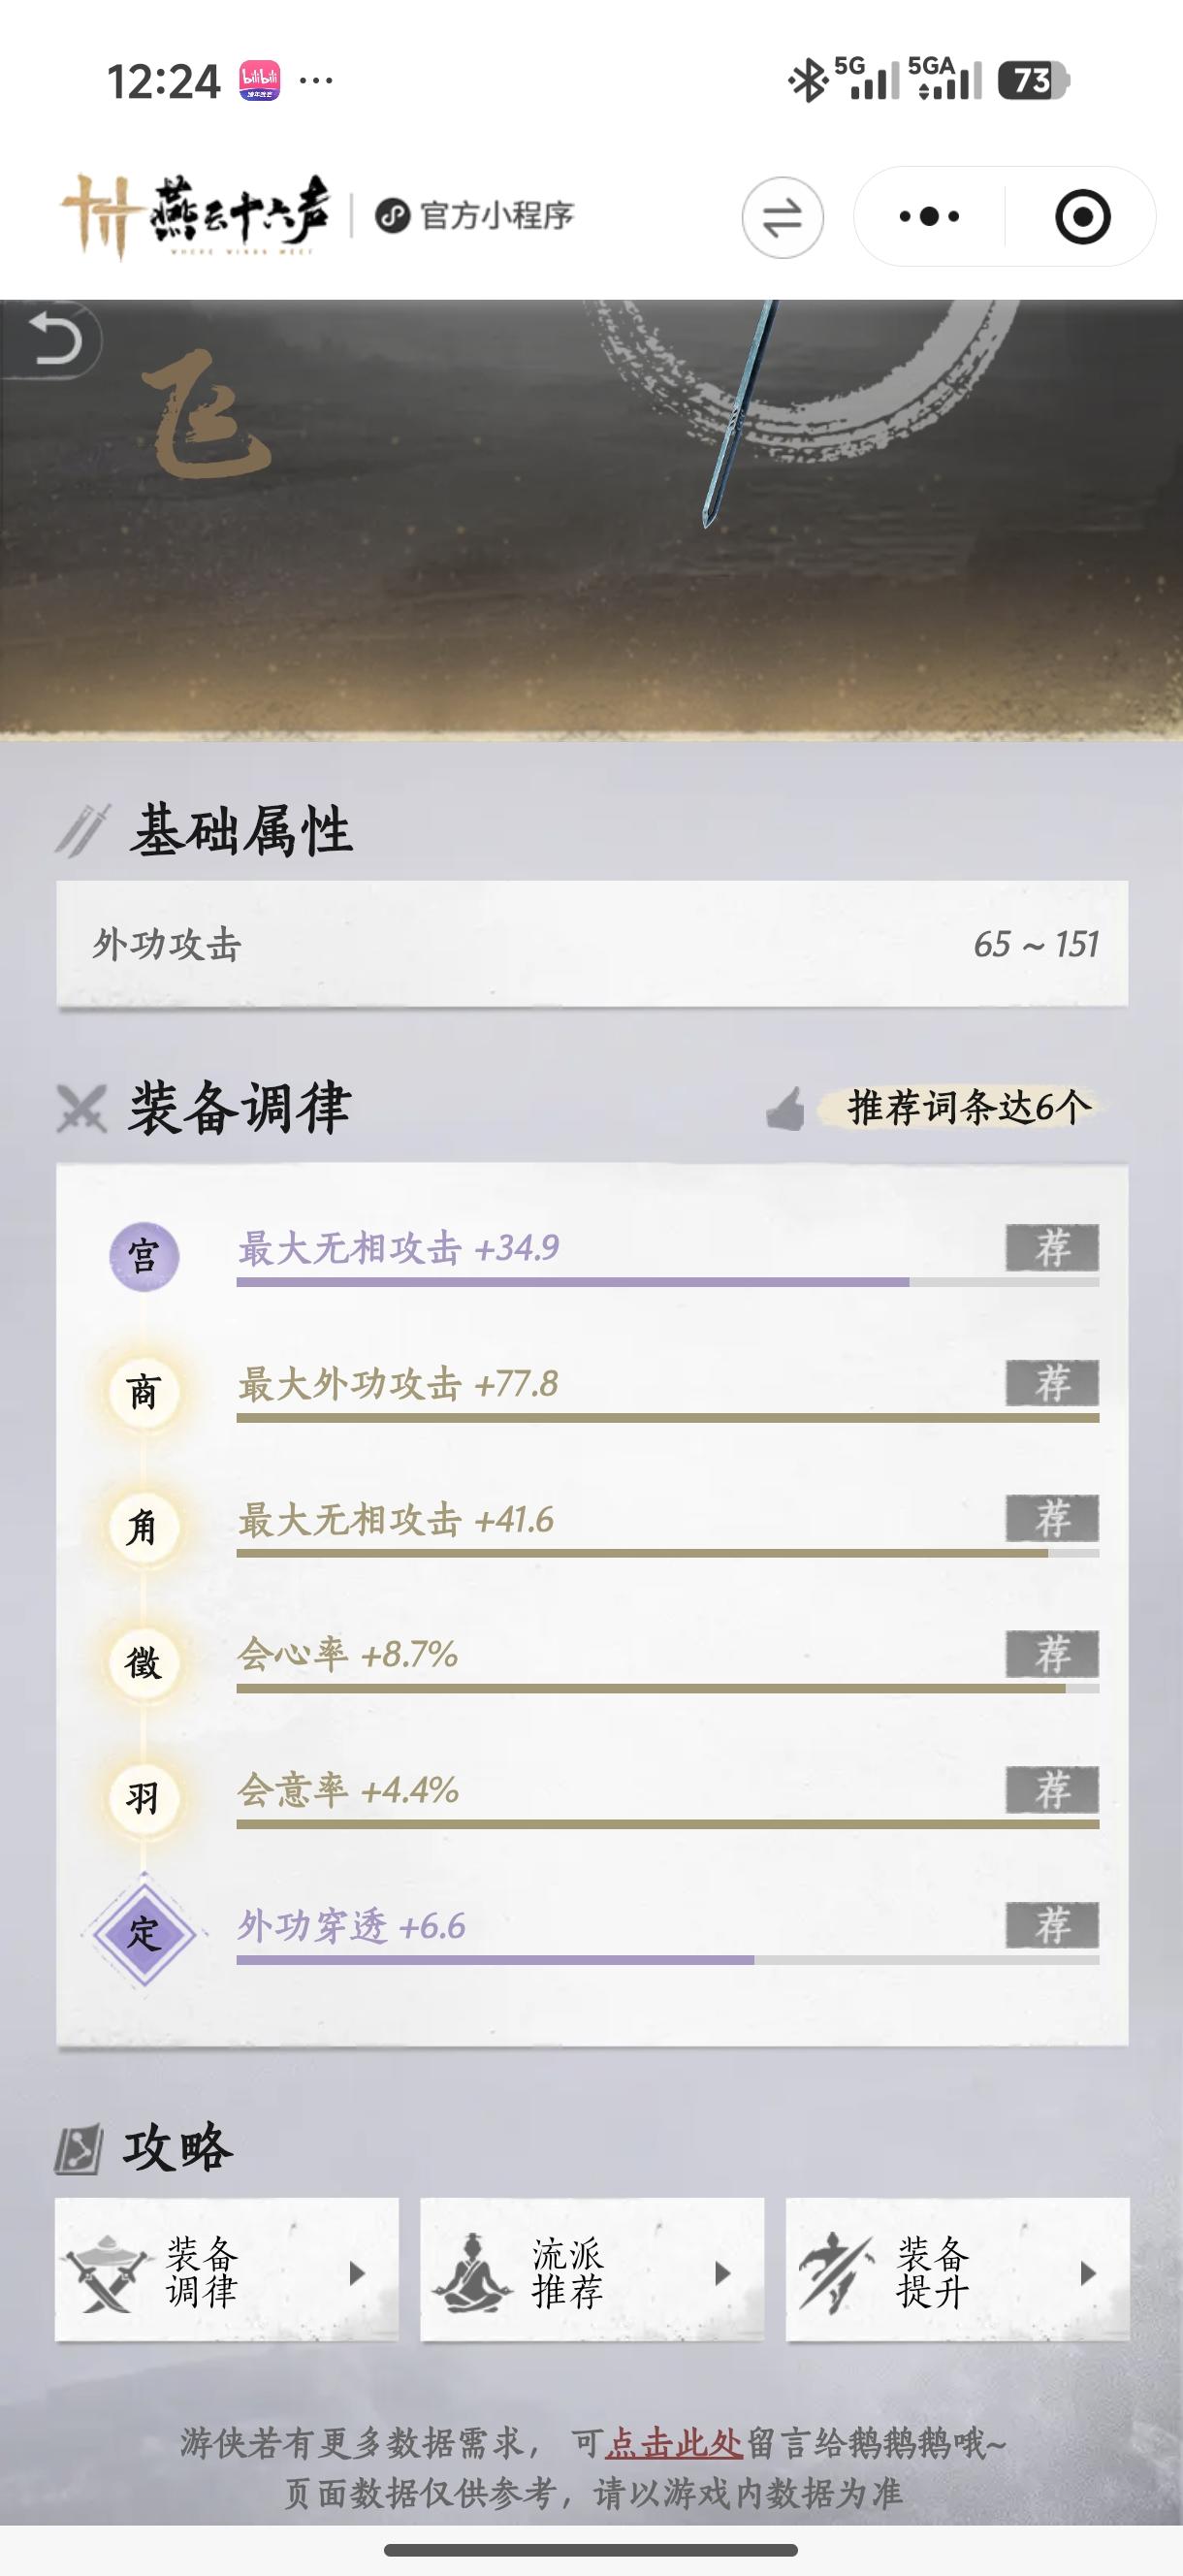The width and height of the screenshot is (1183, 2576).
Task: Tap the 商 tuning slot icon
Action: point(143,1392)
